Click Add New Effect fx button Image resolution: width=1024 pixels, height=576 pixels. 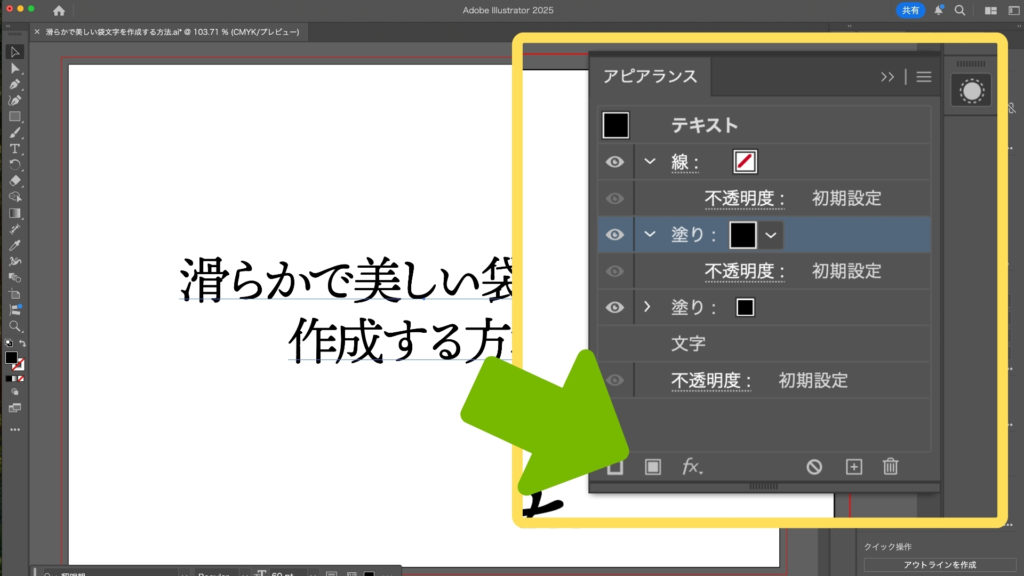click(692, 467)
